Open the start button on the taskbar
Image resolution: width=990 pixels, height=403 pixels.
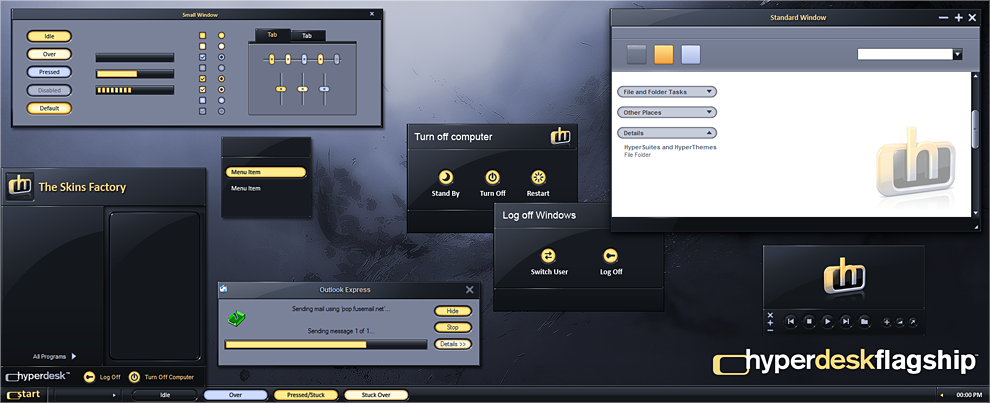pyautogui.click(x=24, y=395)
